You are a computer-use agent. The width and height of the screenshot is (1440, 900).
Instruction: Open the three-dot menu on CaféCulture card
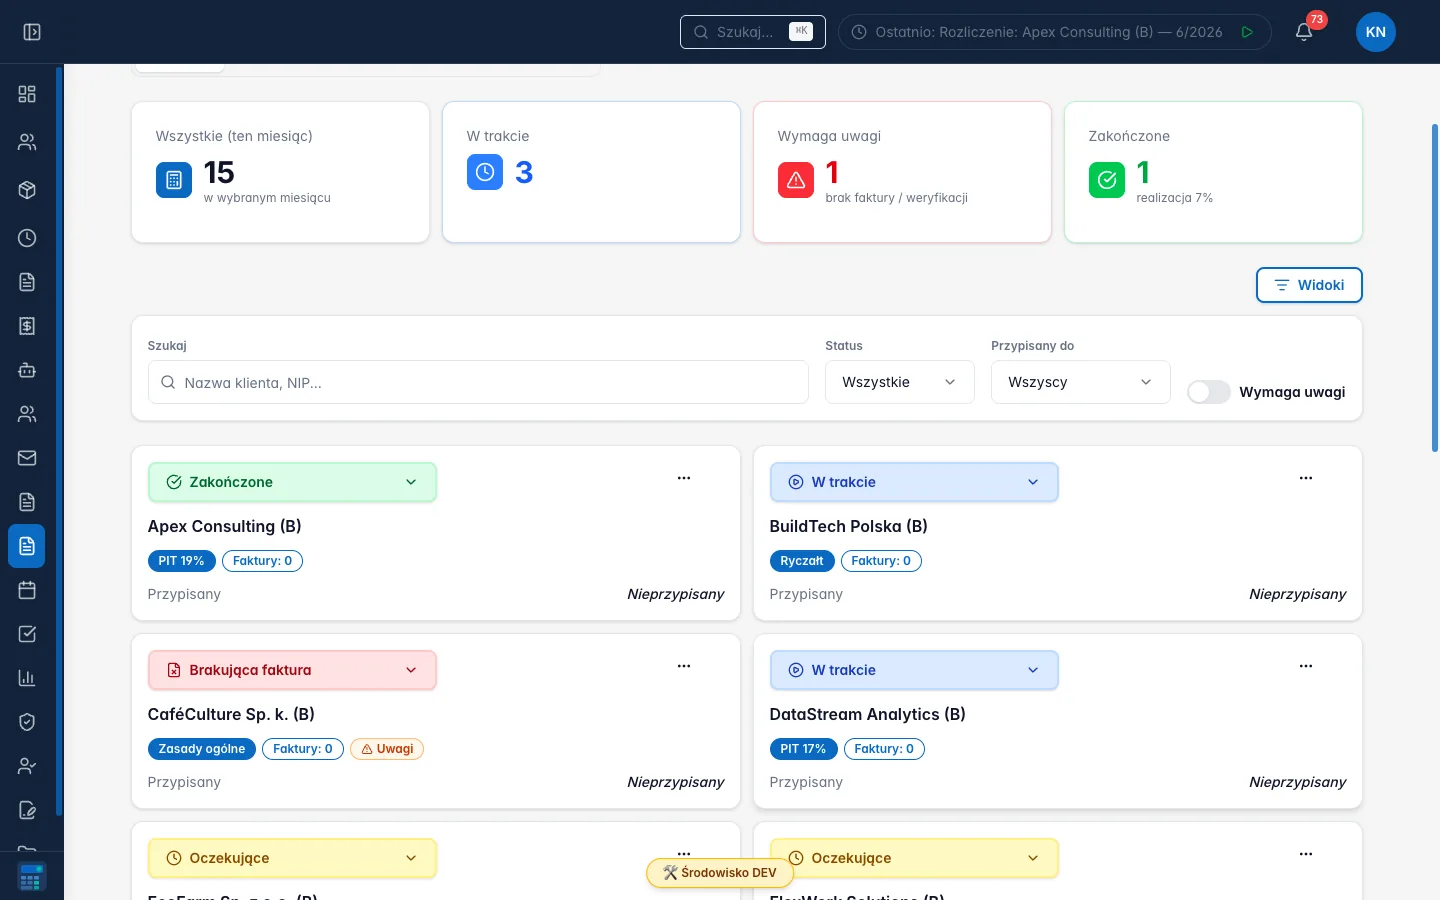pos(684,666)
